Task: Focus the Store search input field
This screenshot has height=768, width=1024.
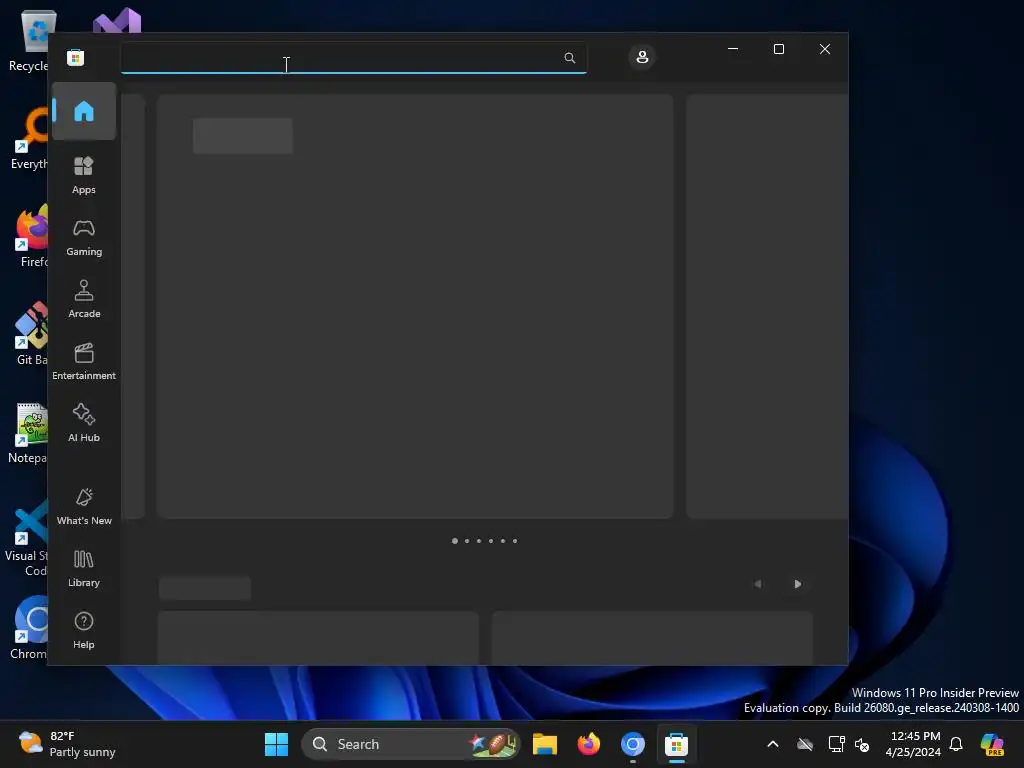Action: (x=353, y=58)
